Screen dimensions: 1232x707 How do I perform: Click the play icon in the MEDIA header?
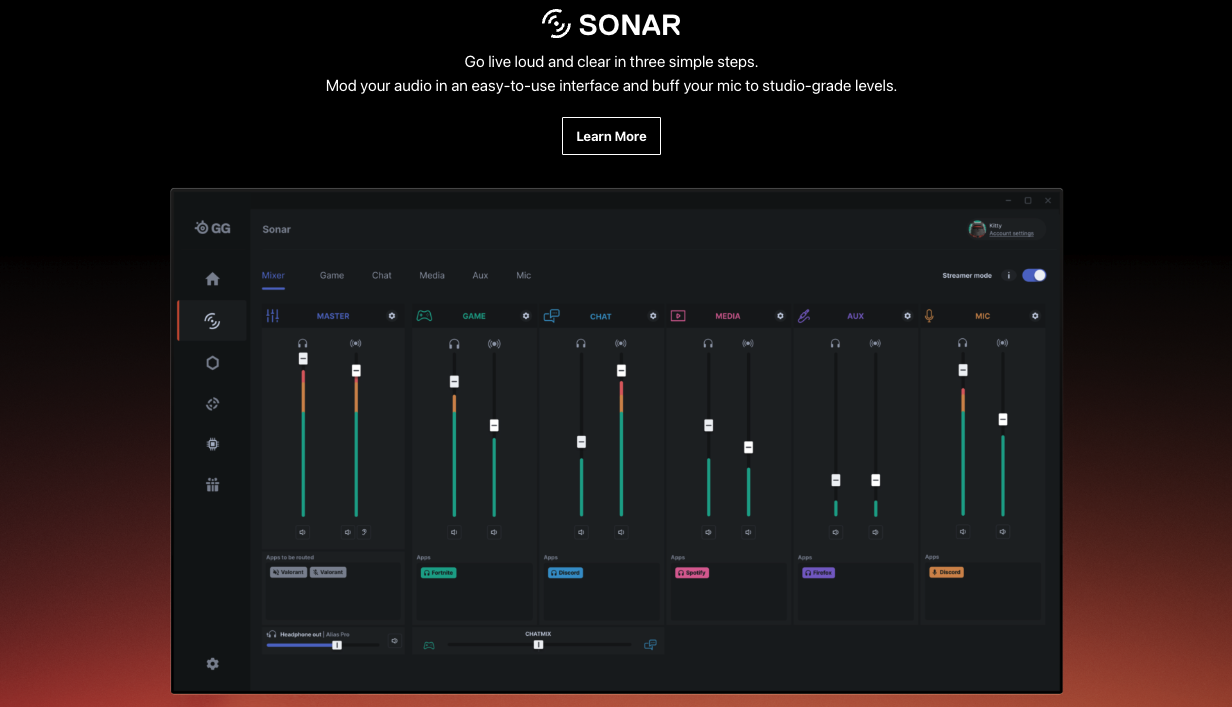[678, 316]
